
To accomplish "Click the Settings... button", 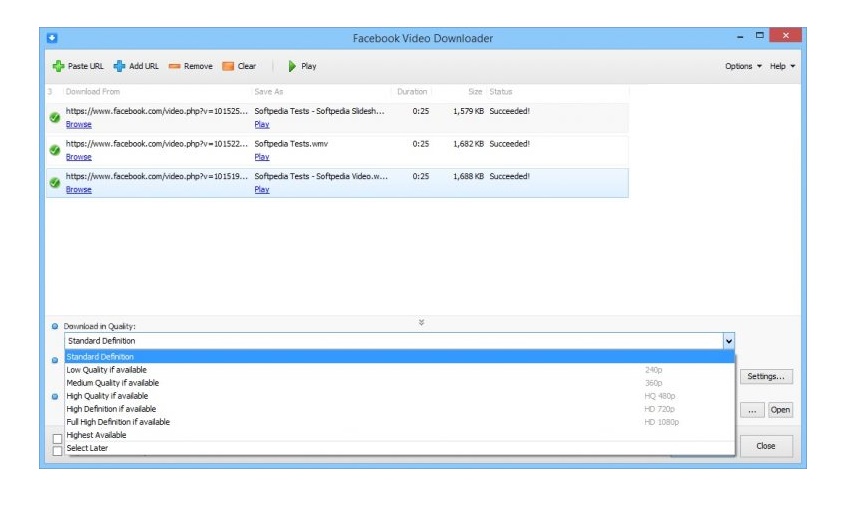I will pos(766,376).
